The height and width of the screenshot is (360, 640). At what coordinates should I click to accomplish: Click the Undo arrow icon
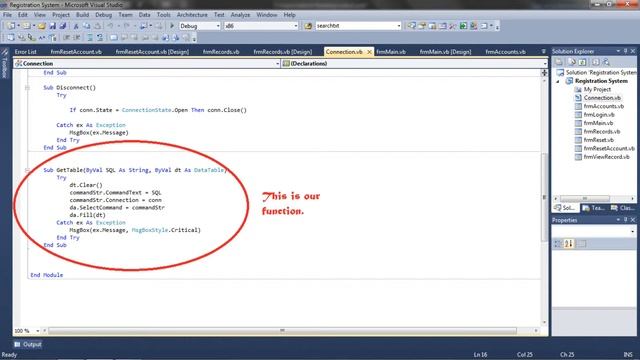[110, 26]
